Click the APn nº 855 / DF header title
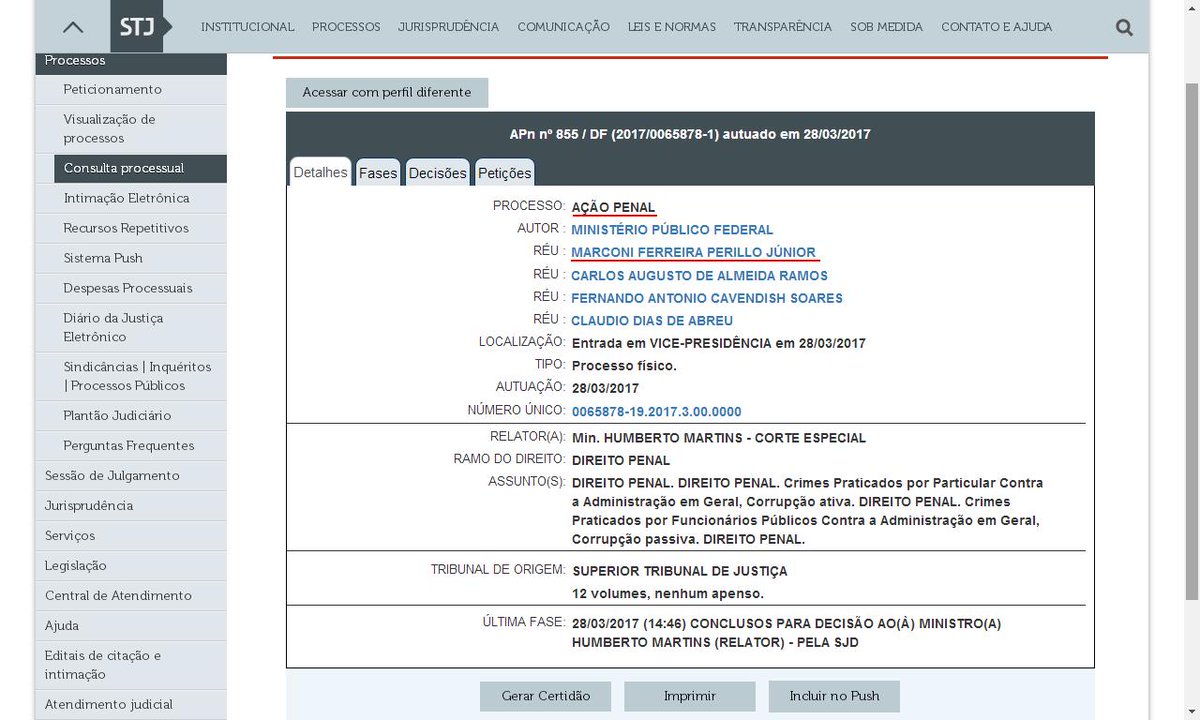This screenshot has width=1200, height=720. pos(690,134)
